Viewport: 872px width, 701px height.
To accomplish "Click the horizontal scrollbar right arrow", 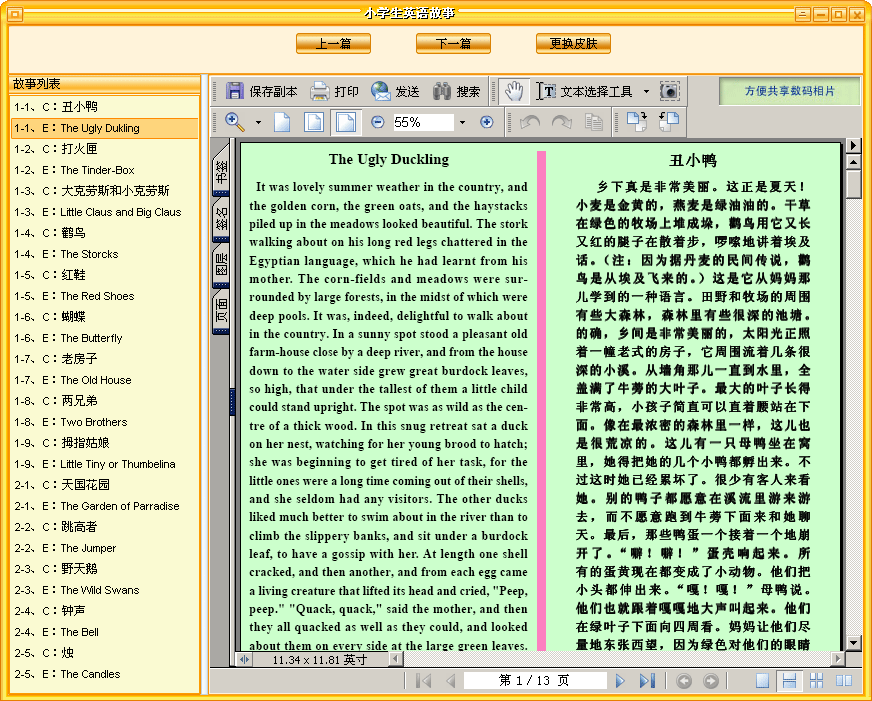I will (838, 659).
